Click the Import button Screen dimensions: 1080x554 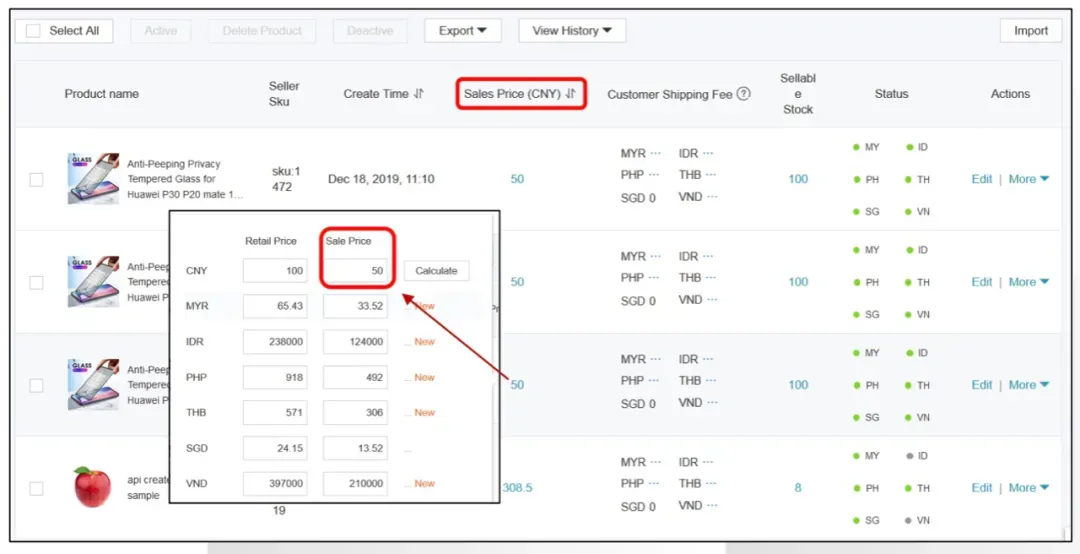(x=1031, y=31)
